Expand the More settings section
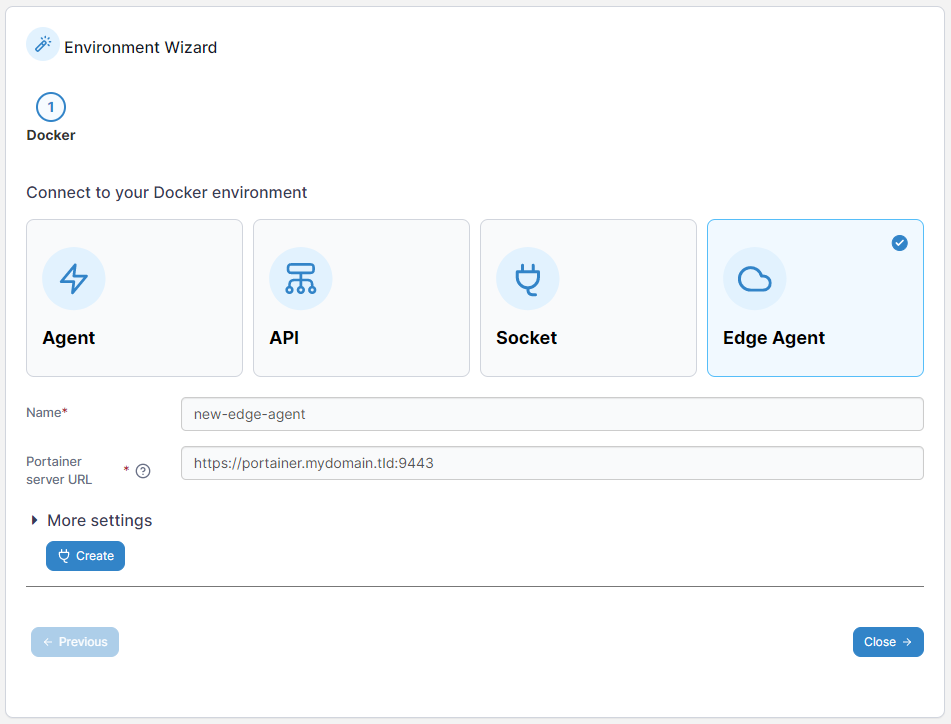This screenshot has height=724, width=951. pyautogui.click(x=92, y=520)
